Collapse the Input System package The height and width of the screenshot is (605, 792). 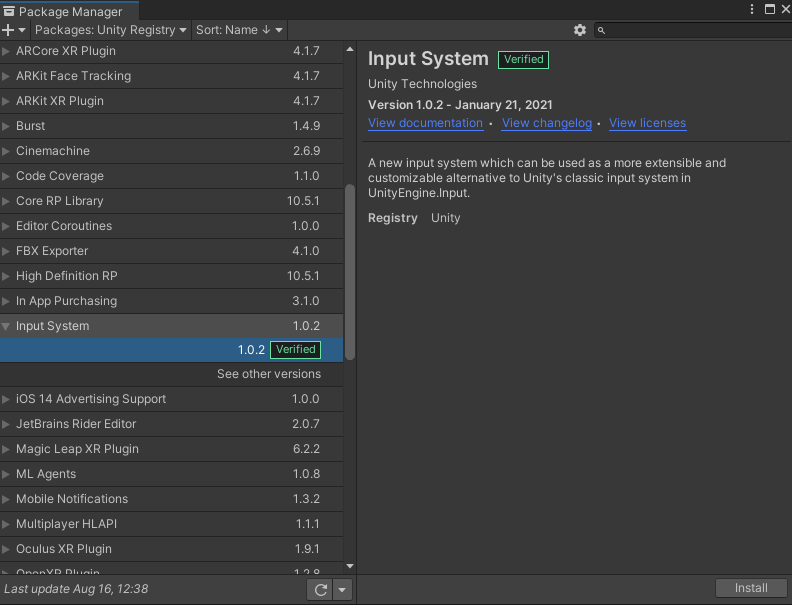(x=6, y=326)
